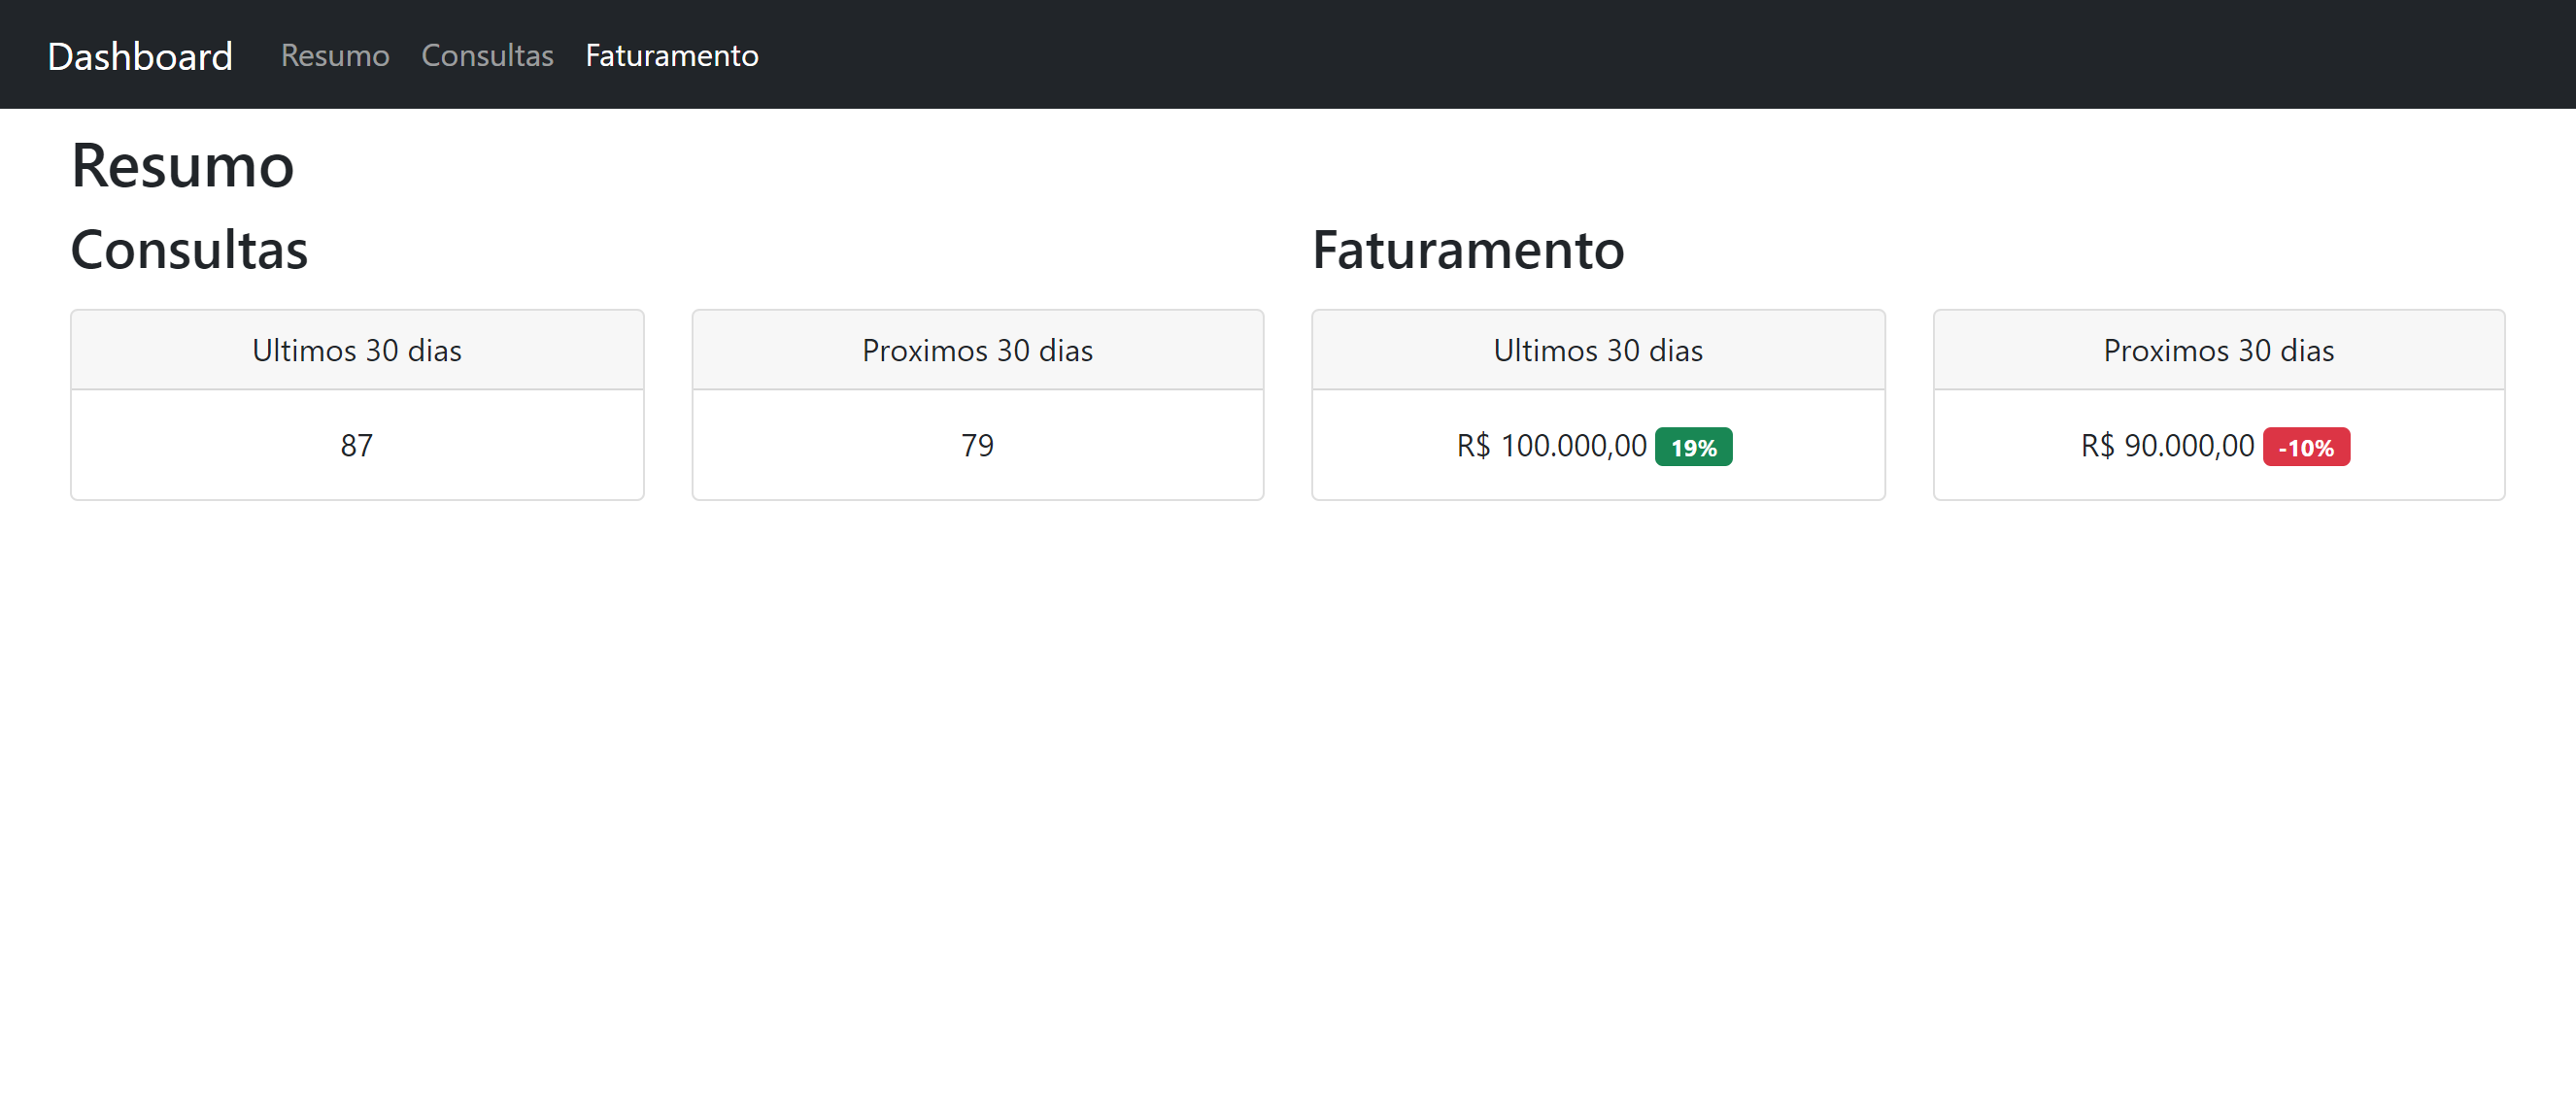2576x1107 pixels.
Task: Select Consultas in the navigation bar
Action: pyautogui.click(x=488, y=55)
